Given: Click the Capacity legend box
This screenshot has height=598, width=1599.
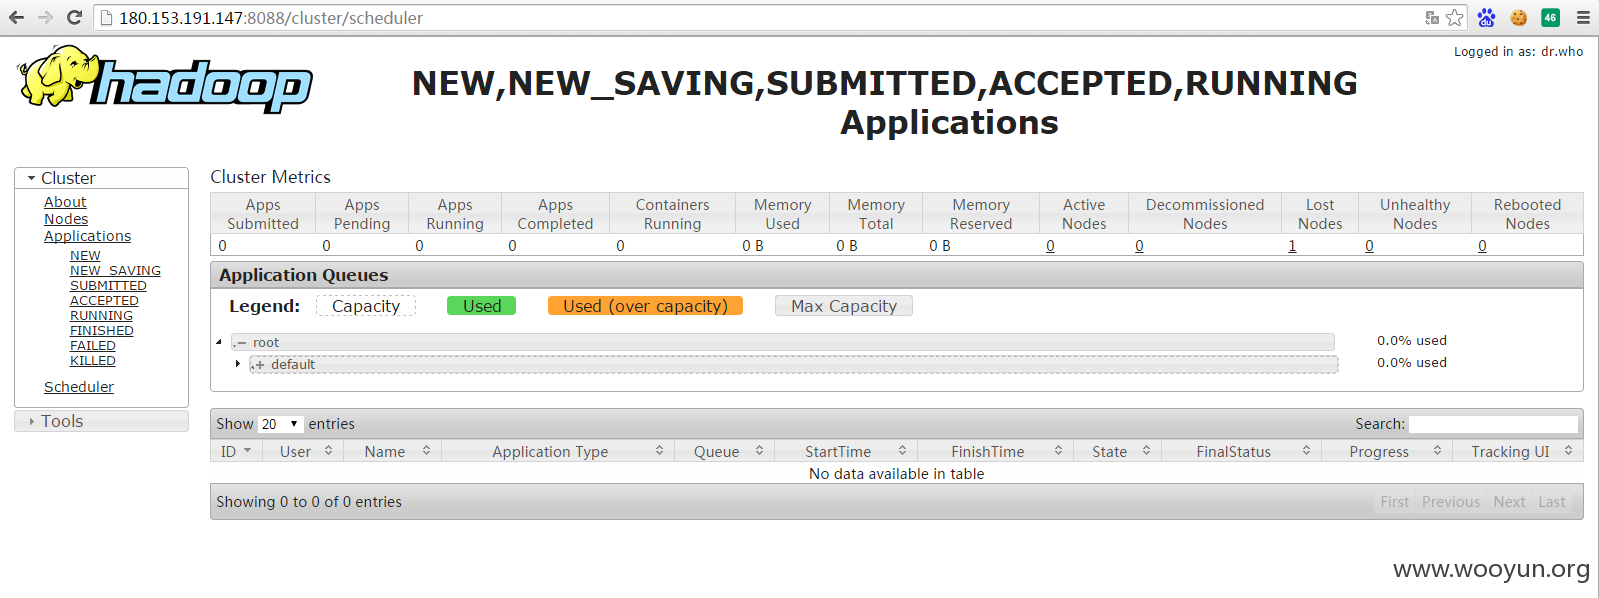Looking at the screenshot, I should point(366,306).
